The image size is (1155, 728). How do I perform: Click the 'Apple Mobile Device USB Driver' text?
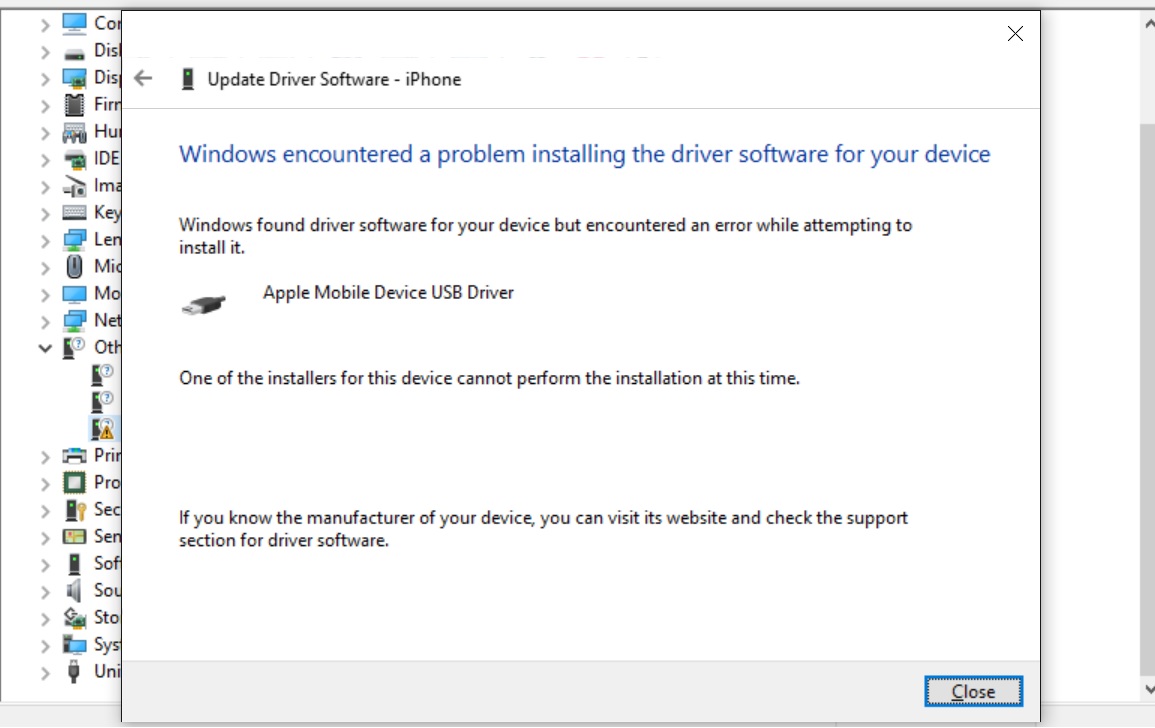[x=388, y=293]
